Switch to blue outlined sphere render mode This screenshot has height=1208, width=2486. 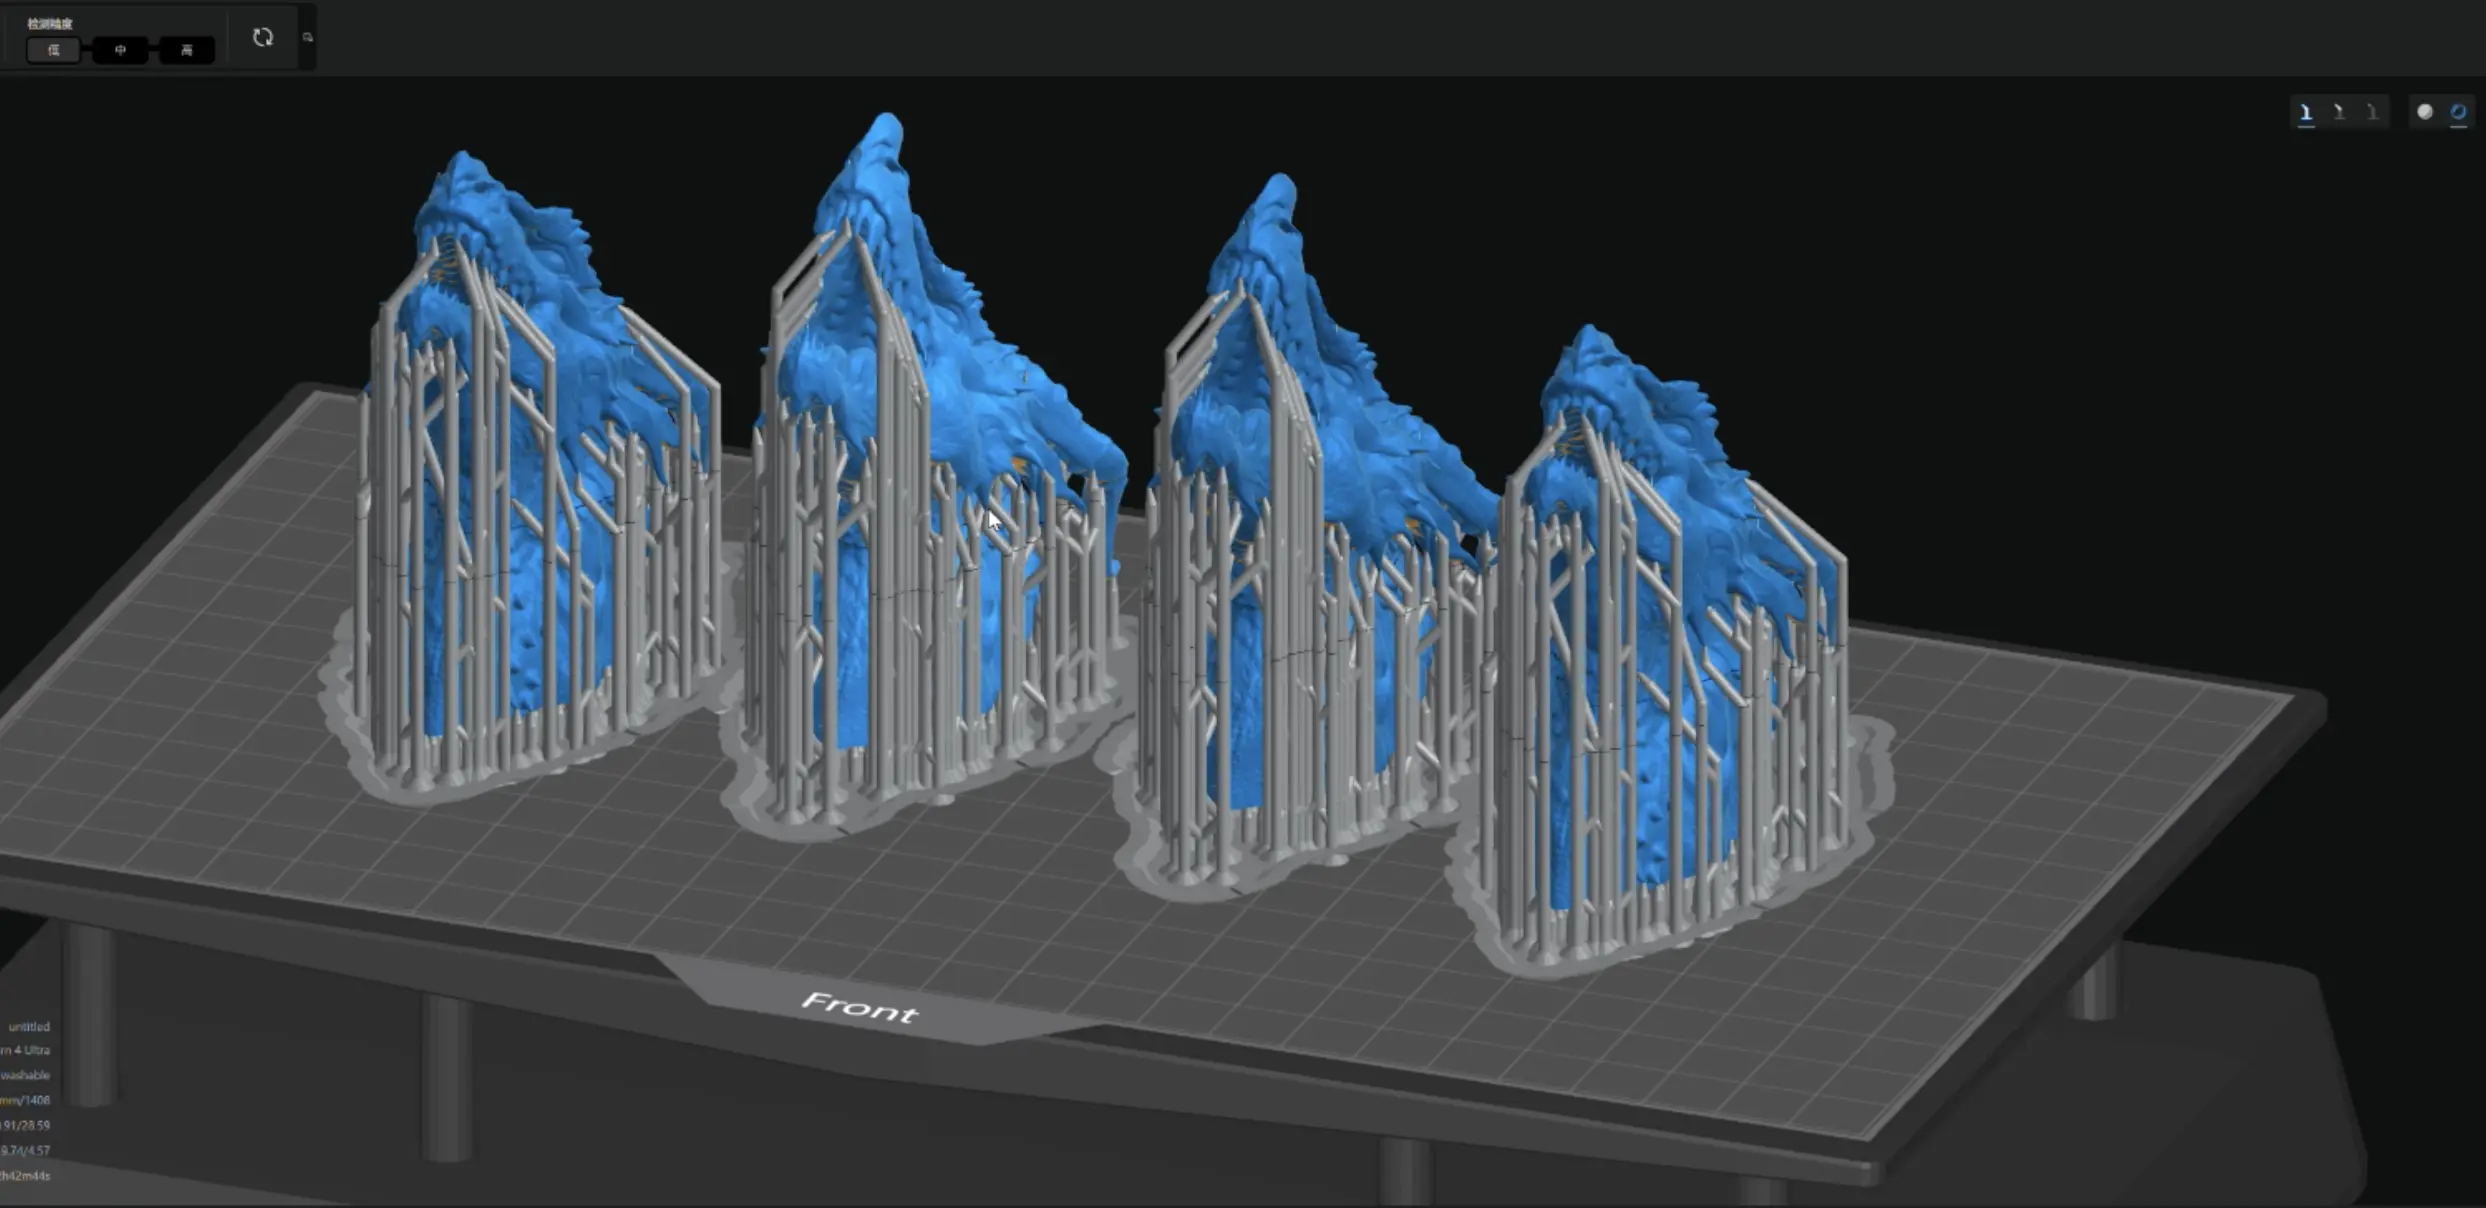tap(2458, 112)
